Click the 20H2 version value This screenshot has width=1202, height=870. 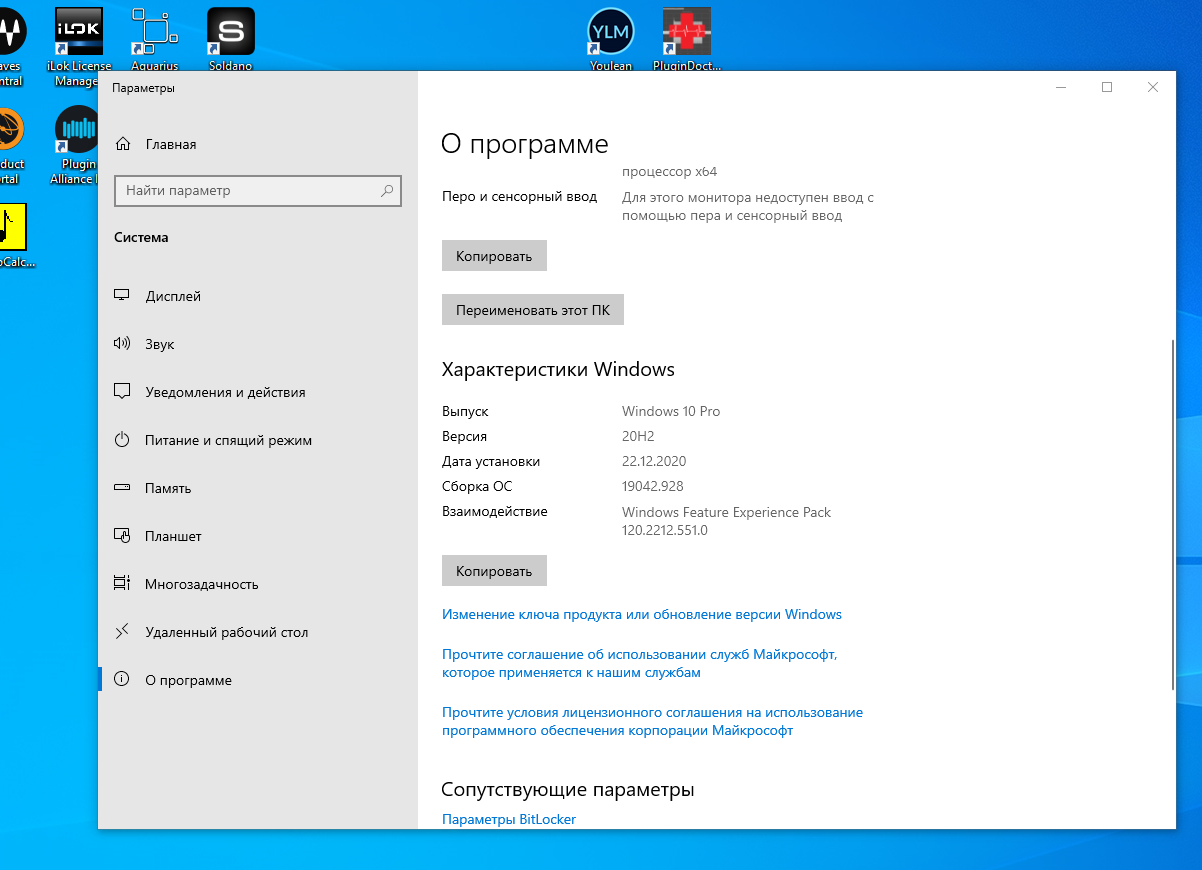[x=638, y=436]
